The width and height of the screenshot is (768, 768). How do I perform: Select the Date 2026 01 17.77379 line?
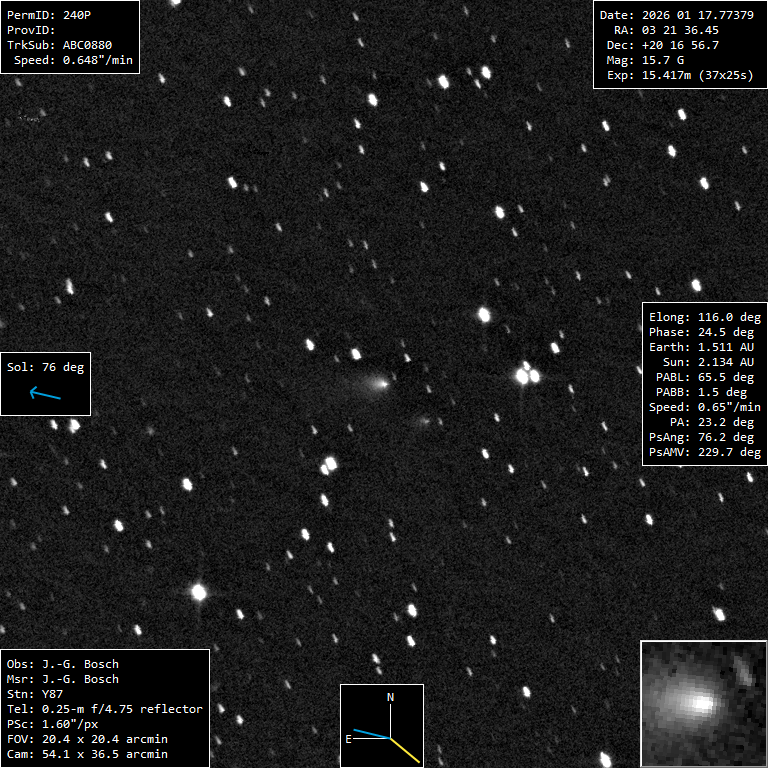[676, 15]
